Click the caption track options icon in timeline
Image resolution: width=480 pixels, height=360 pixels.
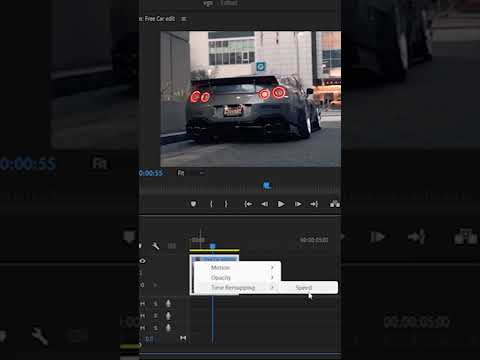172,246
